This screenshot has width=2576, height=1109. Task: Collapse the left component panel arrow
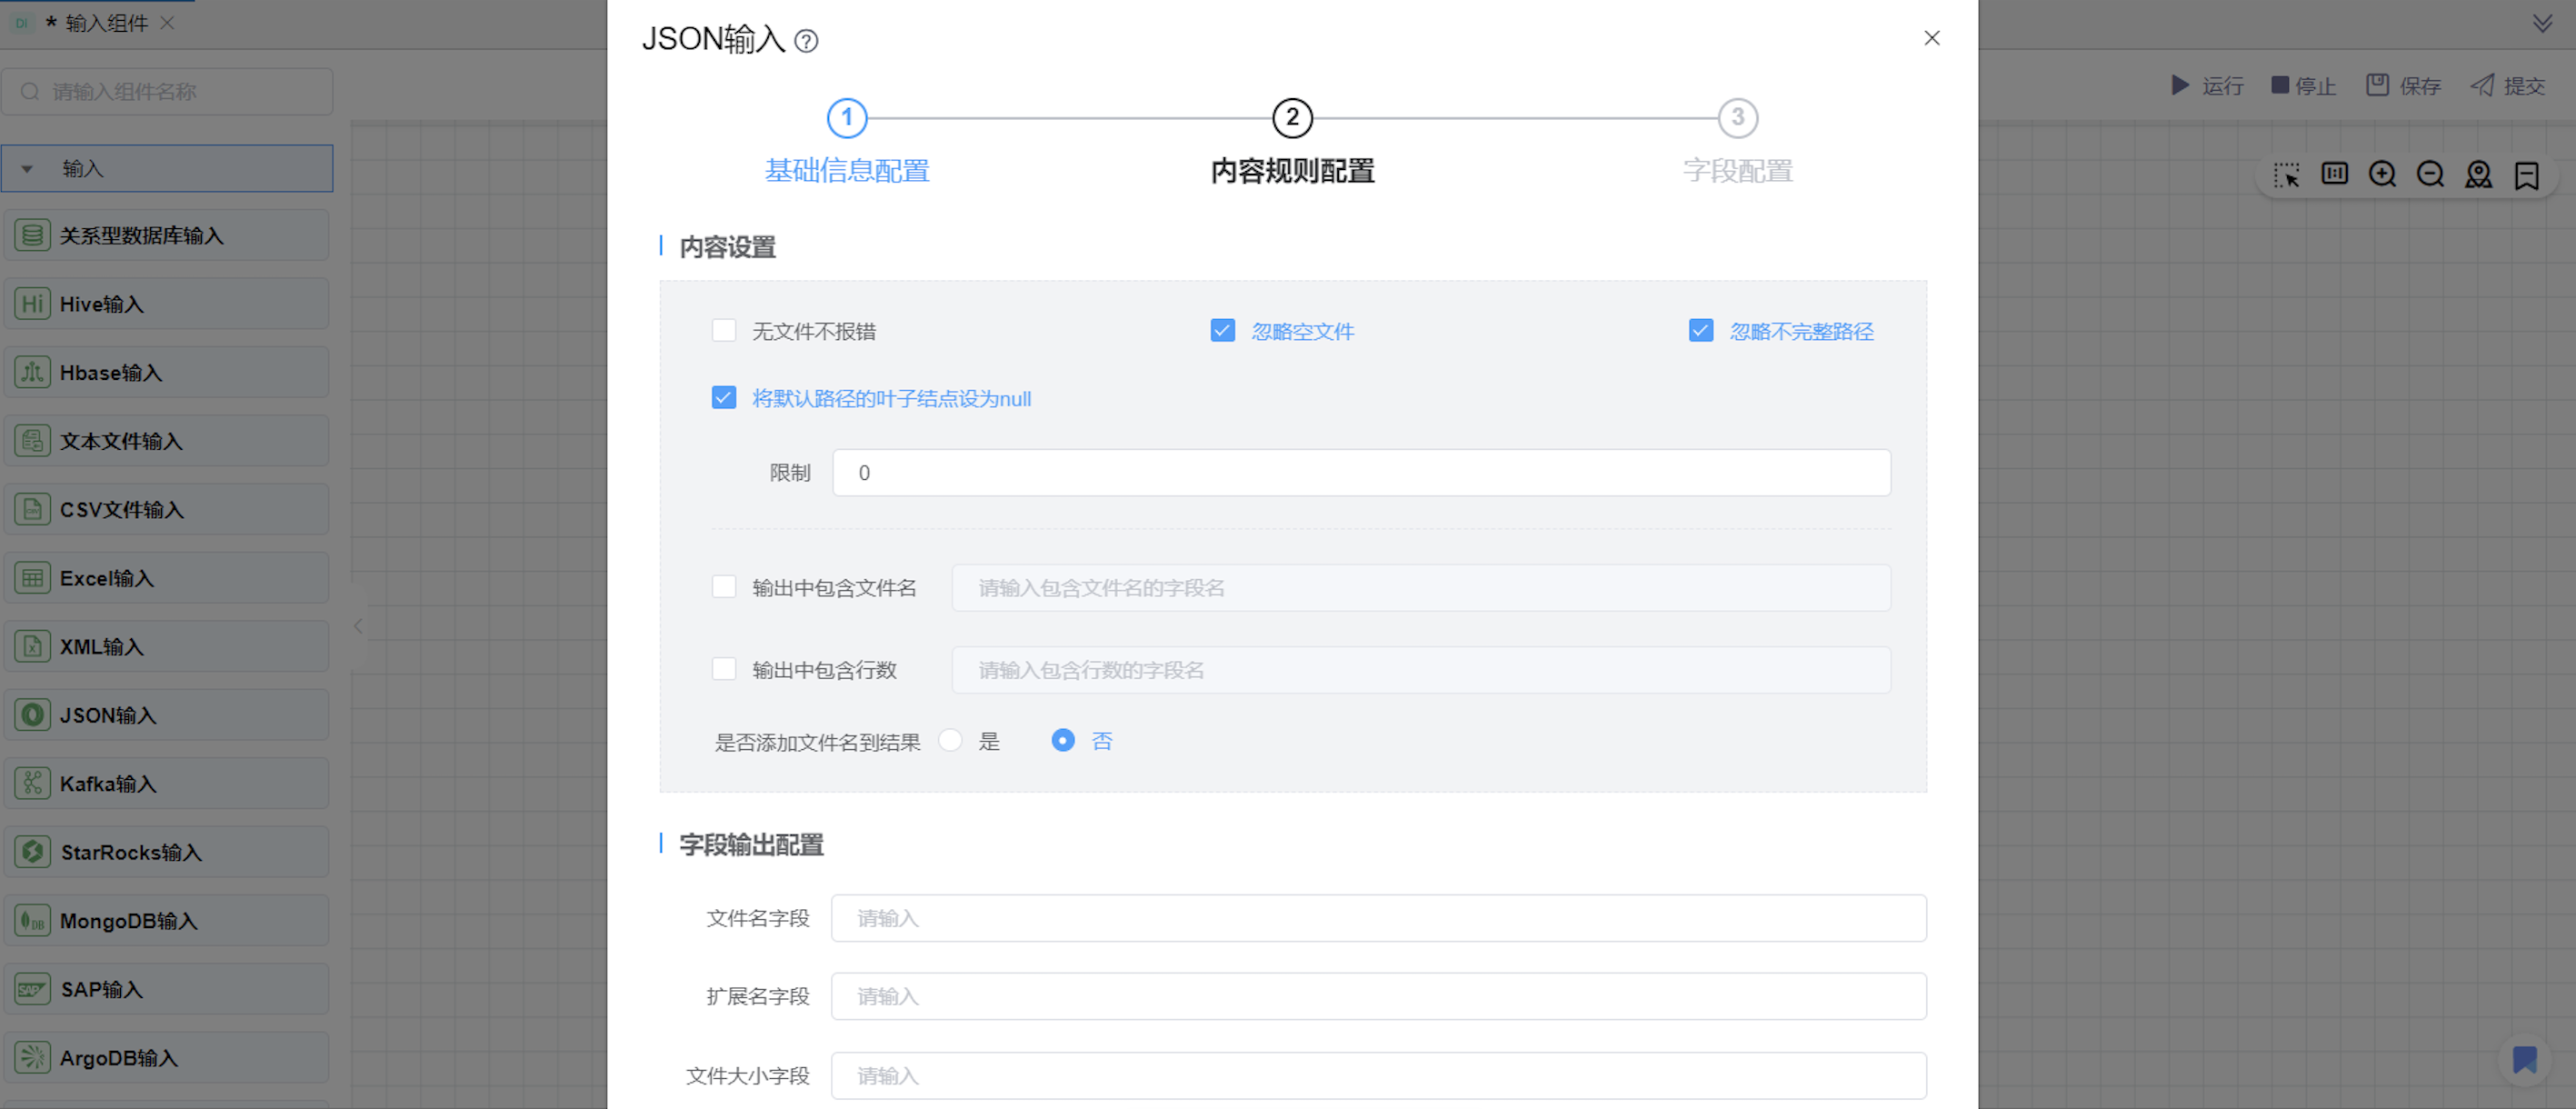coord(358,627)
